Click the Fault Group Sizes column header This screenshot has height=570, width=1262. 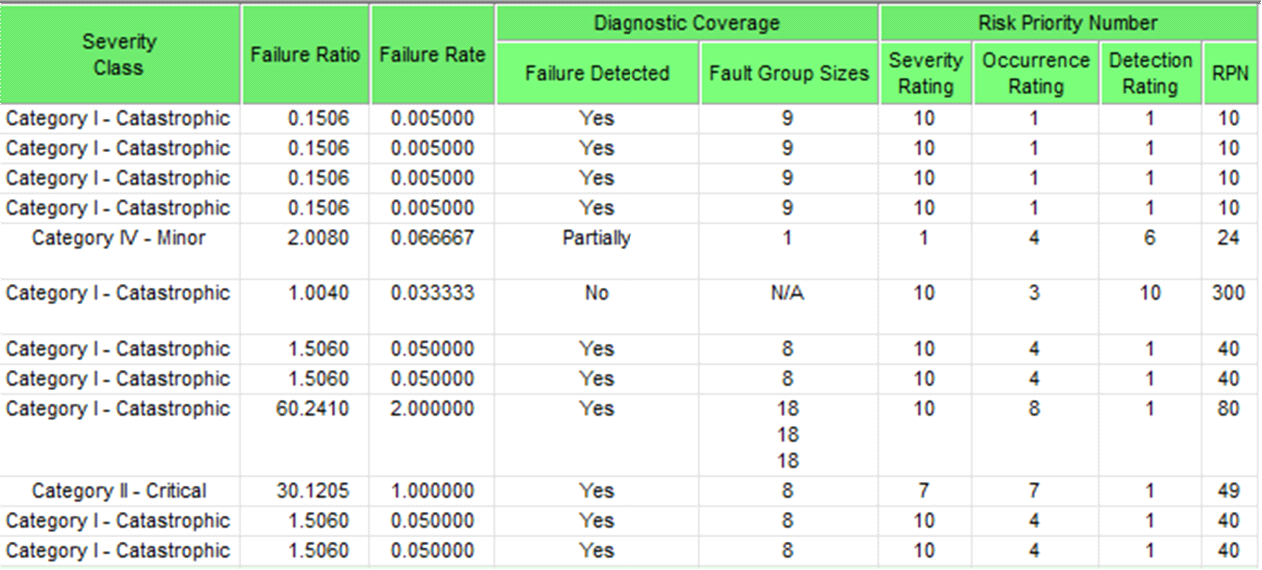click(x=789, y=73)
